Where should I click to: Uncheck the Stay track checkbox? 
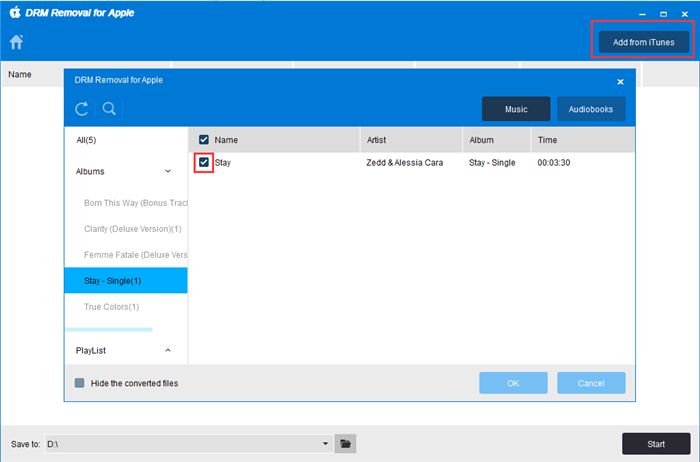(x=204, y=162)
